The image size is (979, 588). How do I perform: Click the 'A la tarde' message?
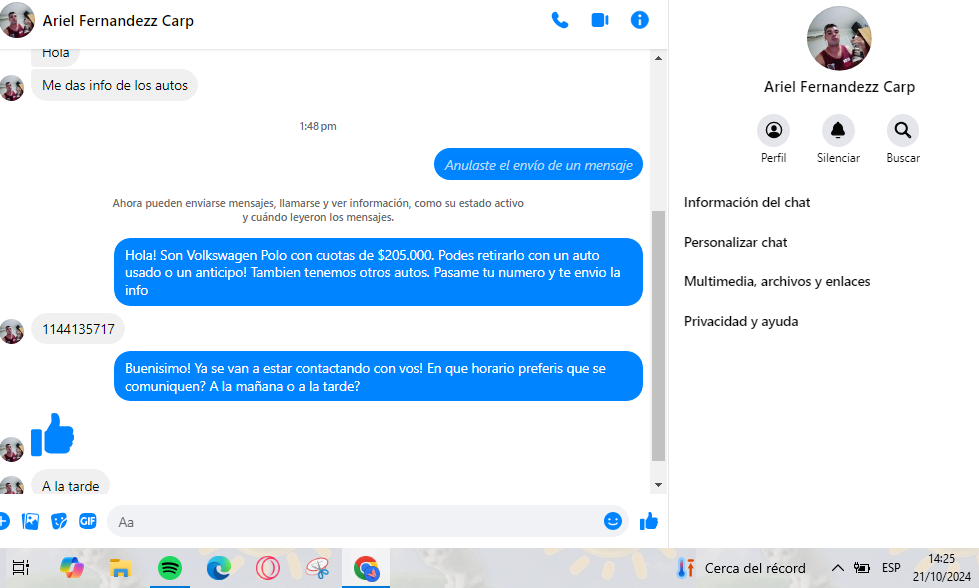70,484
